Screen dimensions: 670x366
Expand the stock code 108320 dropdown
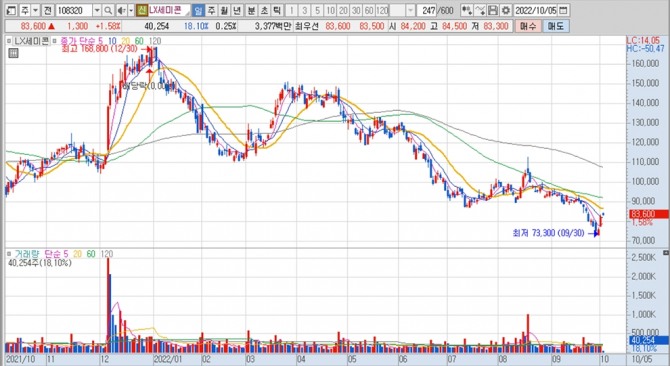pos(97,10)
